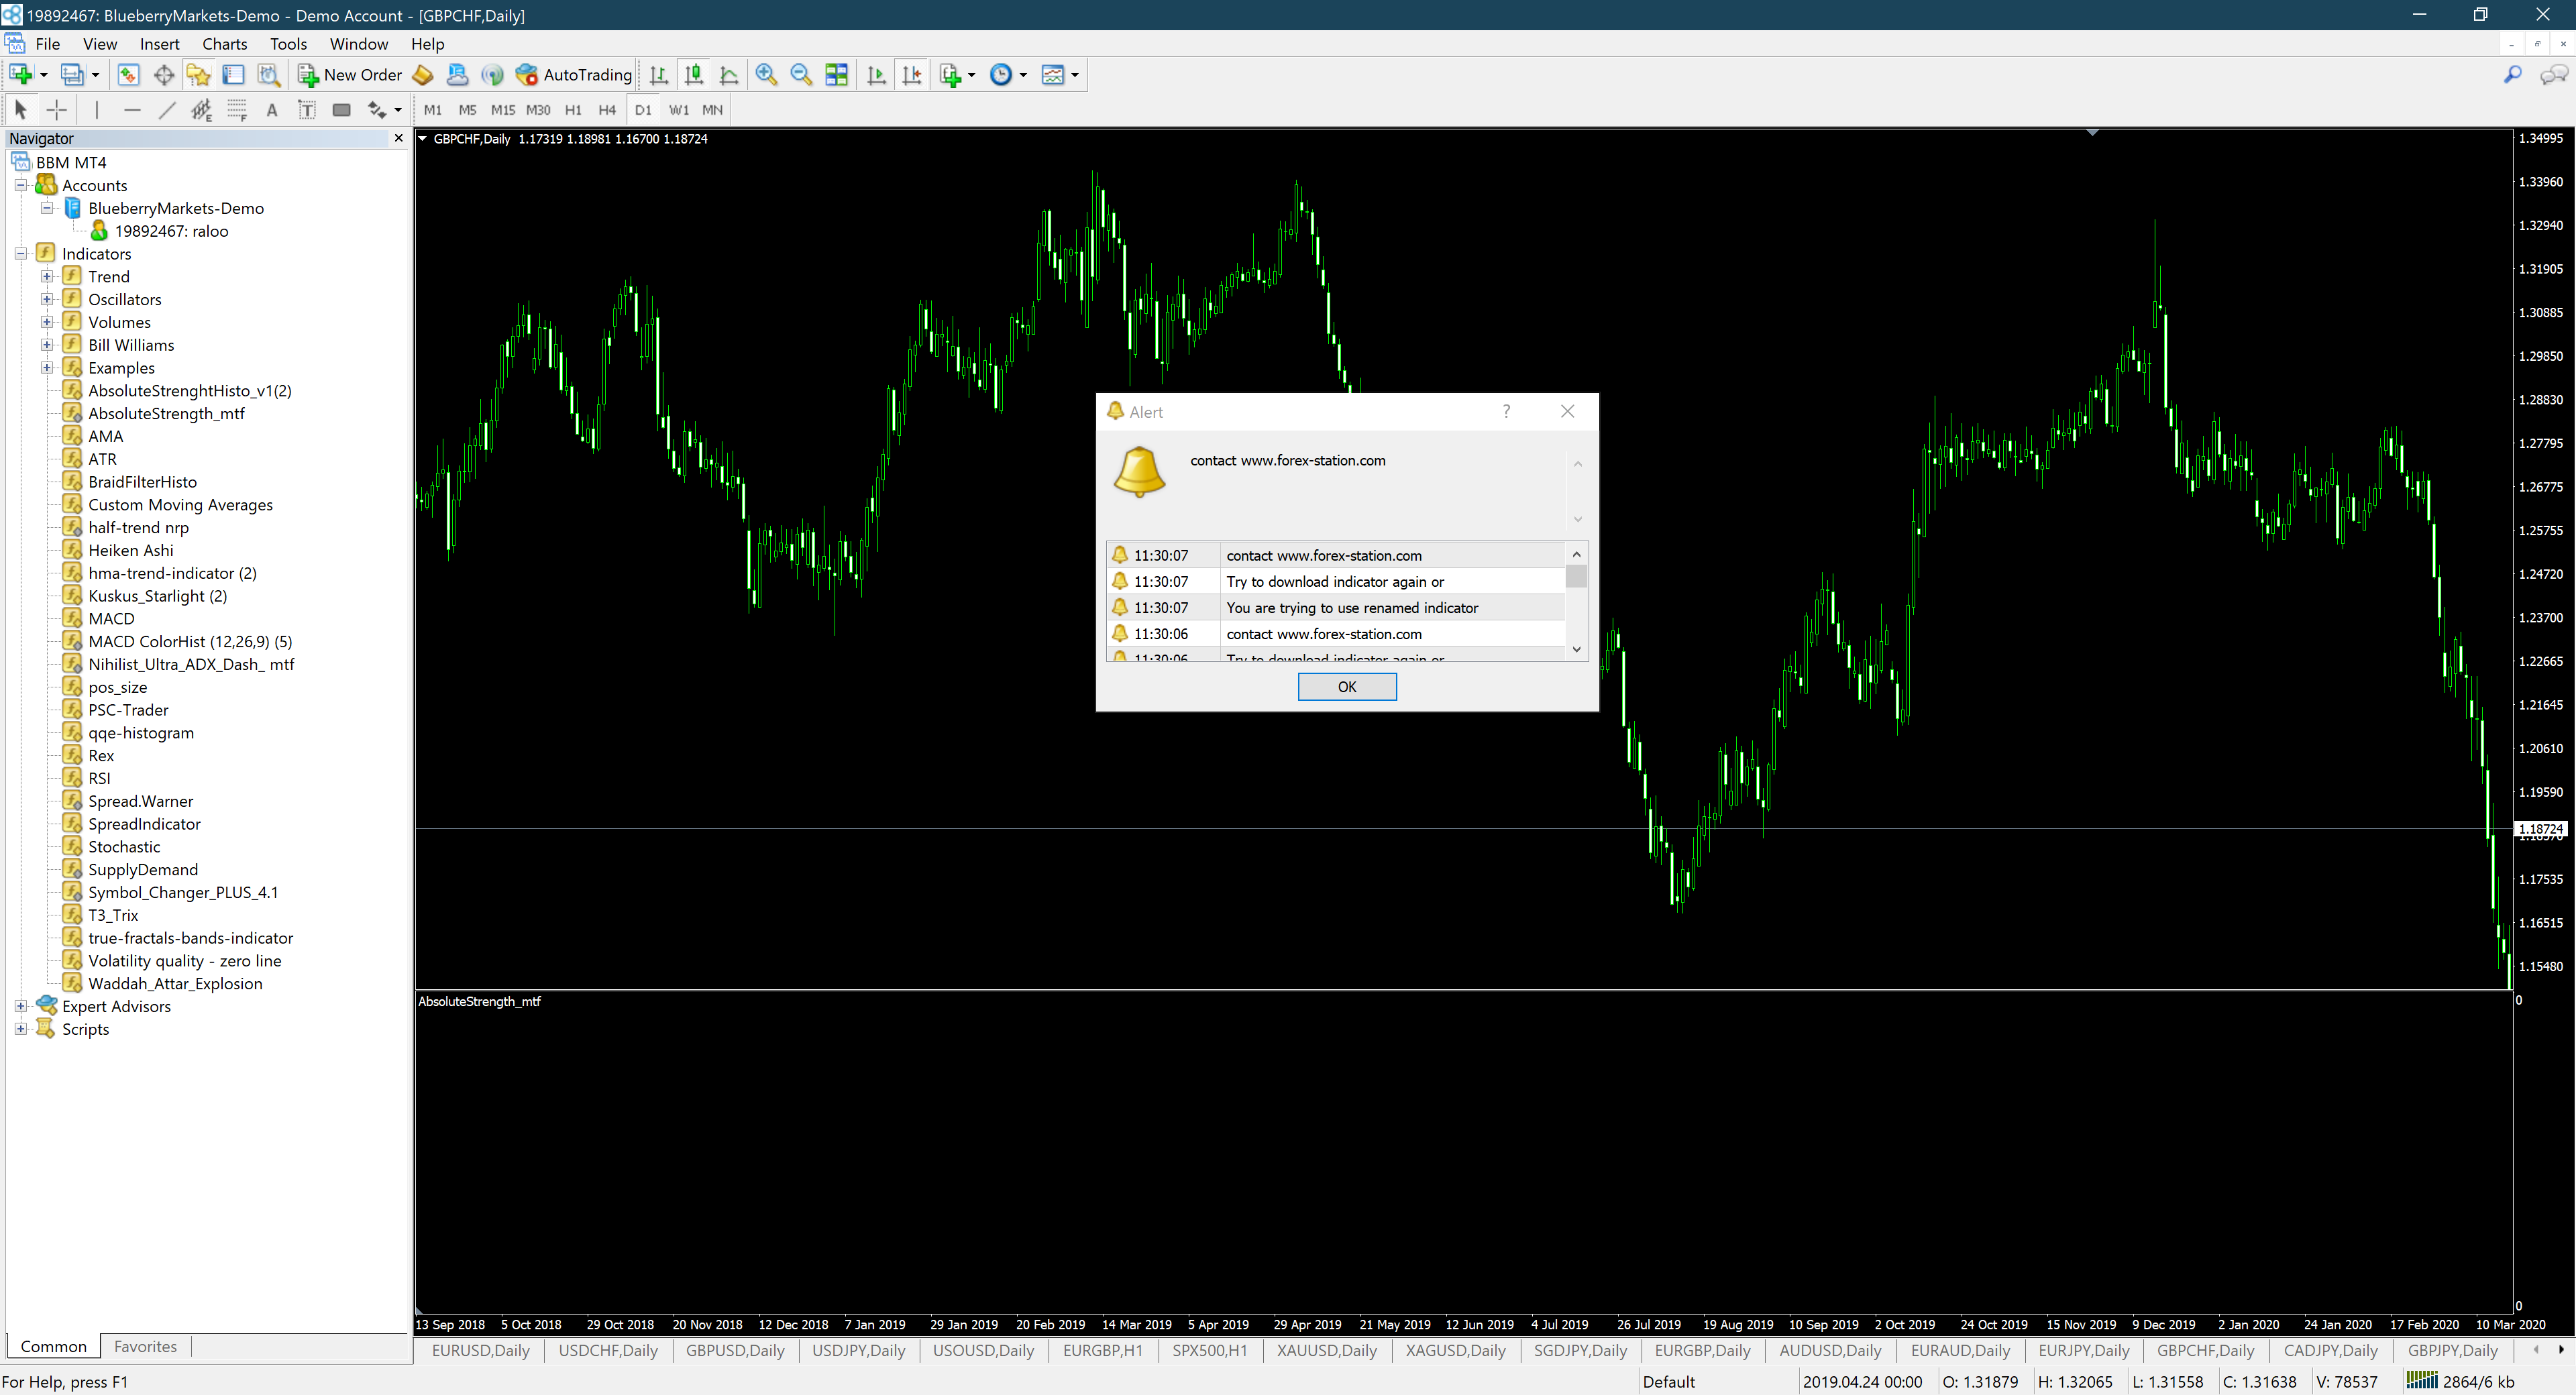This screenshot has width=2576, height=1395.
Task: Open the Charts menu
Action: click(x=224, y=44)
